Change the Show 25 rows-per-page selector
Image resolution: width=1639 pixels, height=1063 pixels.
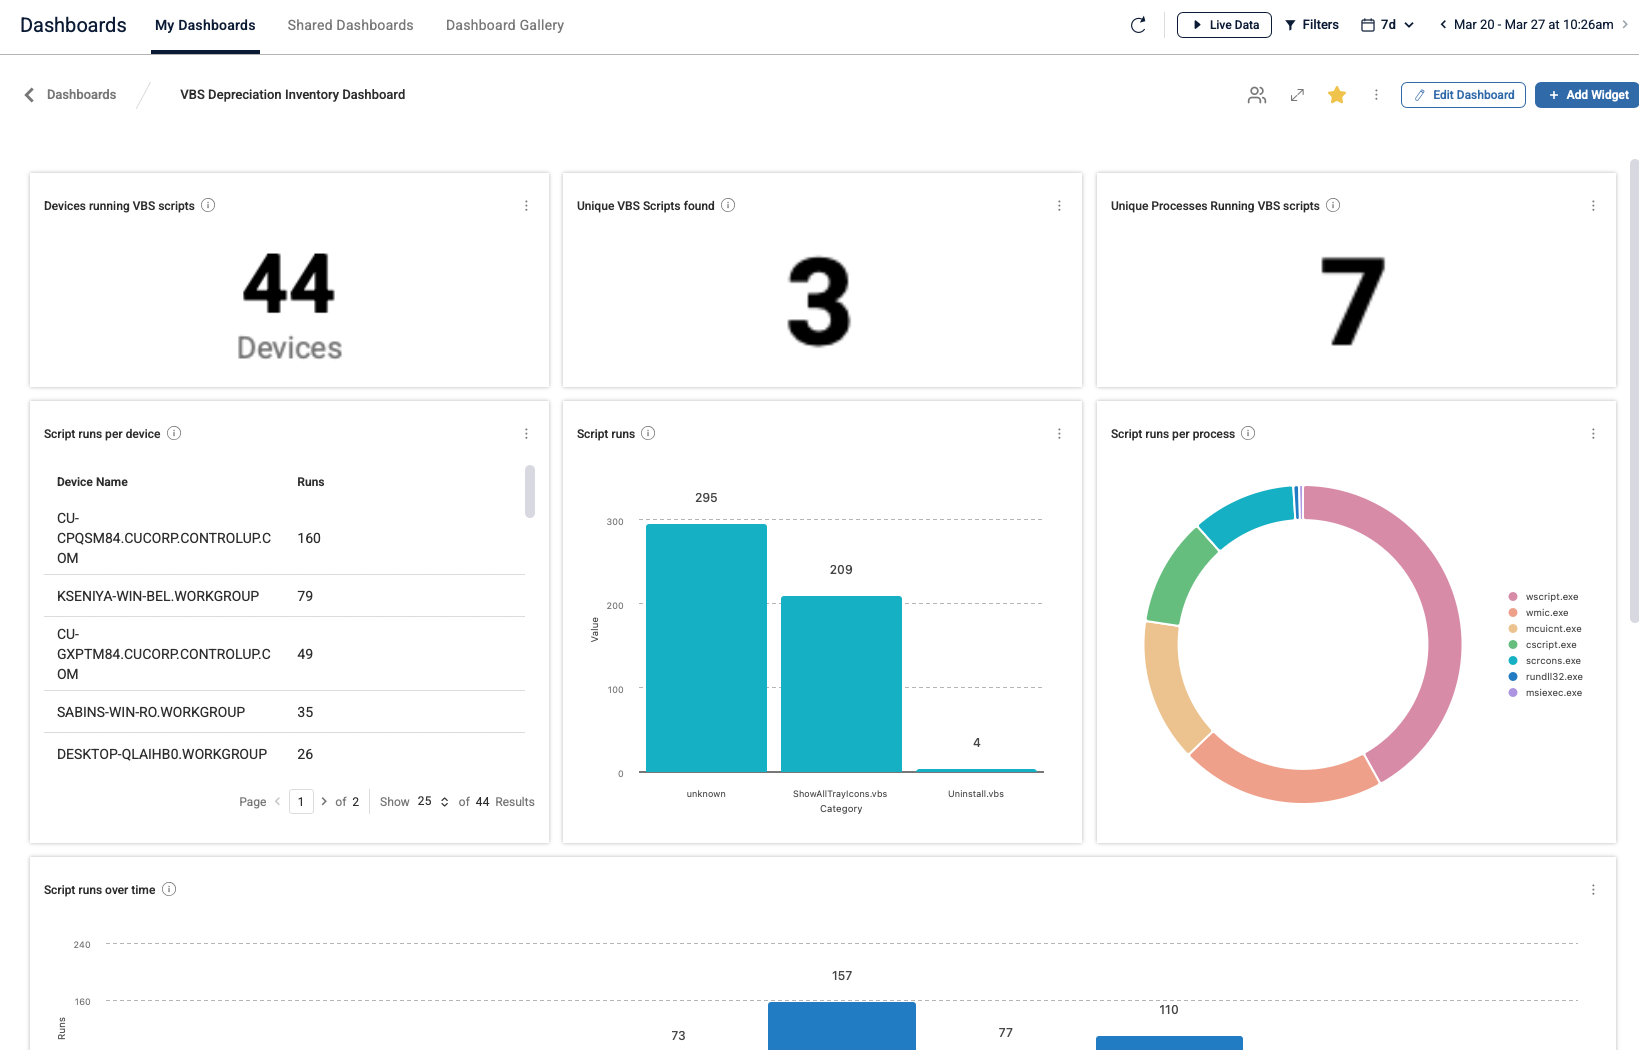tap(433, 802)
